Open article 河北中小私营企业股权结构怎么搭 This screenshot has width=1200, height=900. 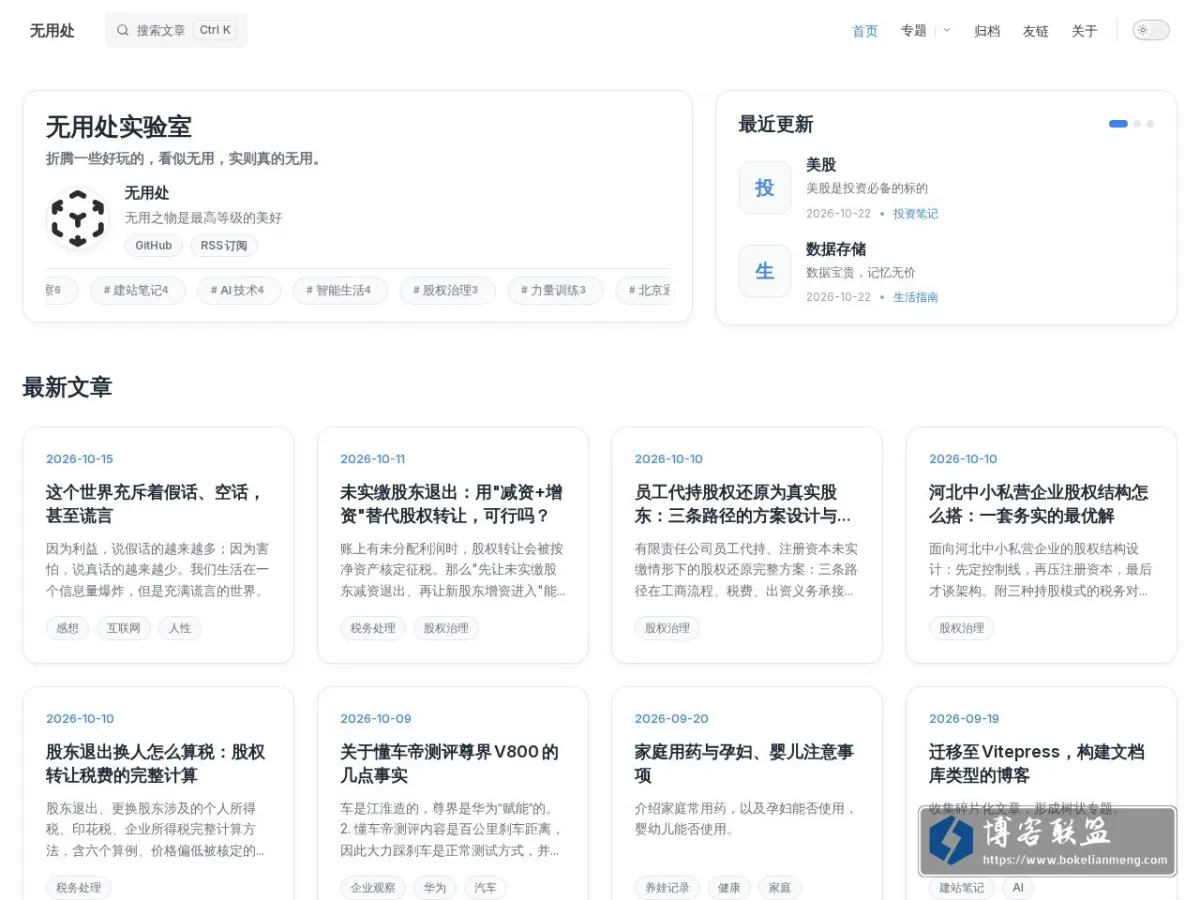pos(1039,504)
